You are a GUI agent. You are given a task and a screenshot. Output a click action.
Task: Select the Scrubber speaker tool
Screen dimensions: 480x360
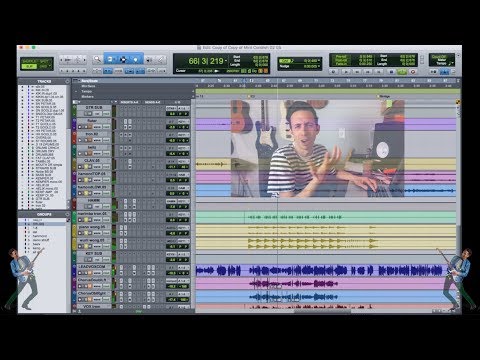(149, 60)
